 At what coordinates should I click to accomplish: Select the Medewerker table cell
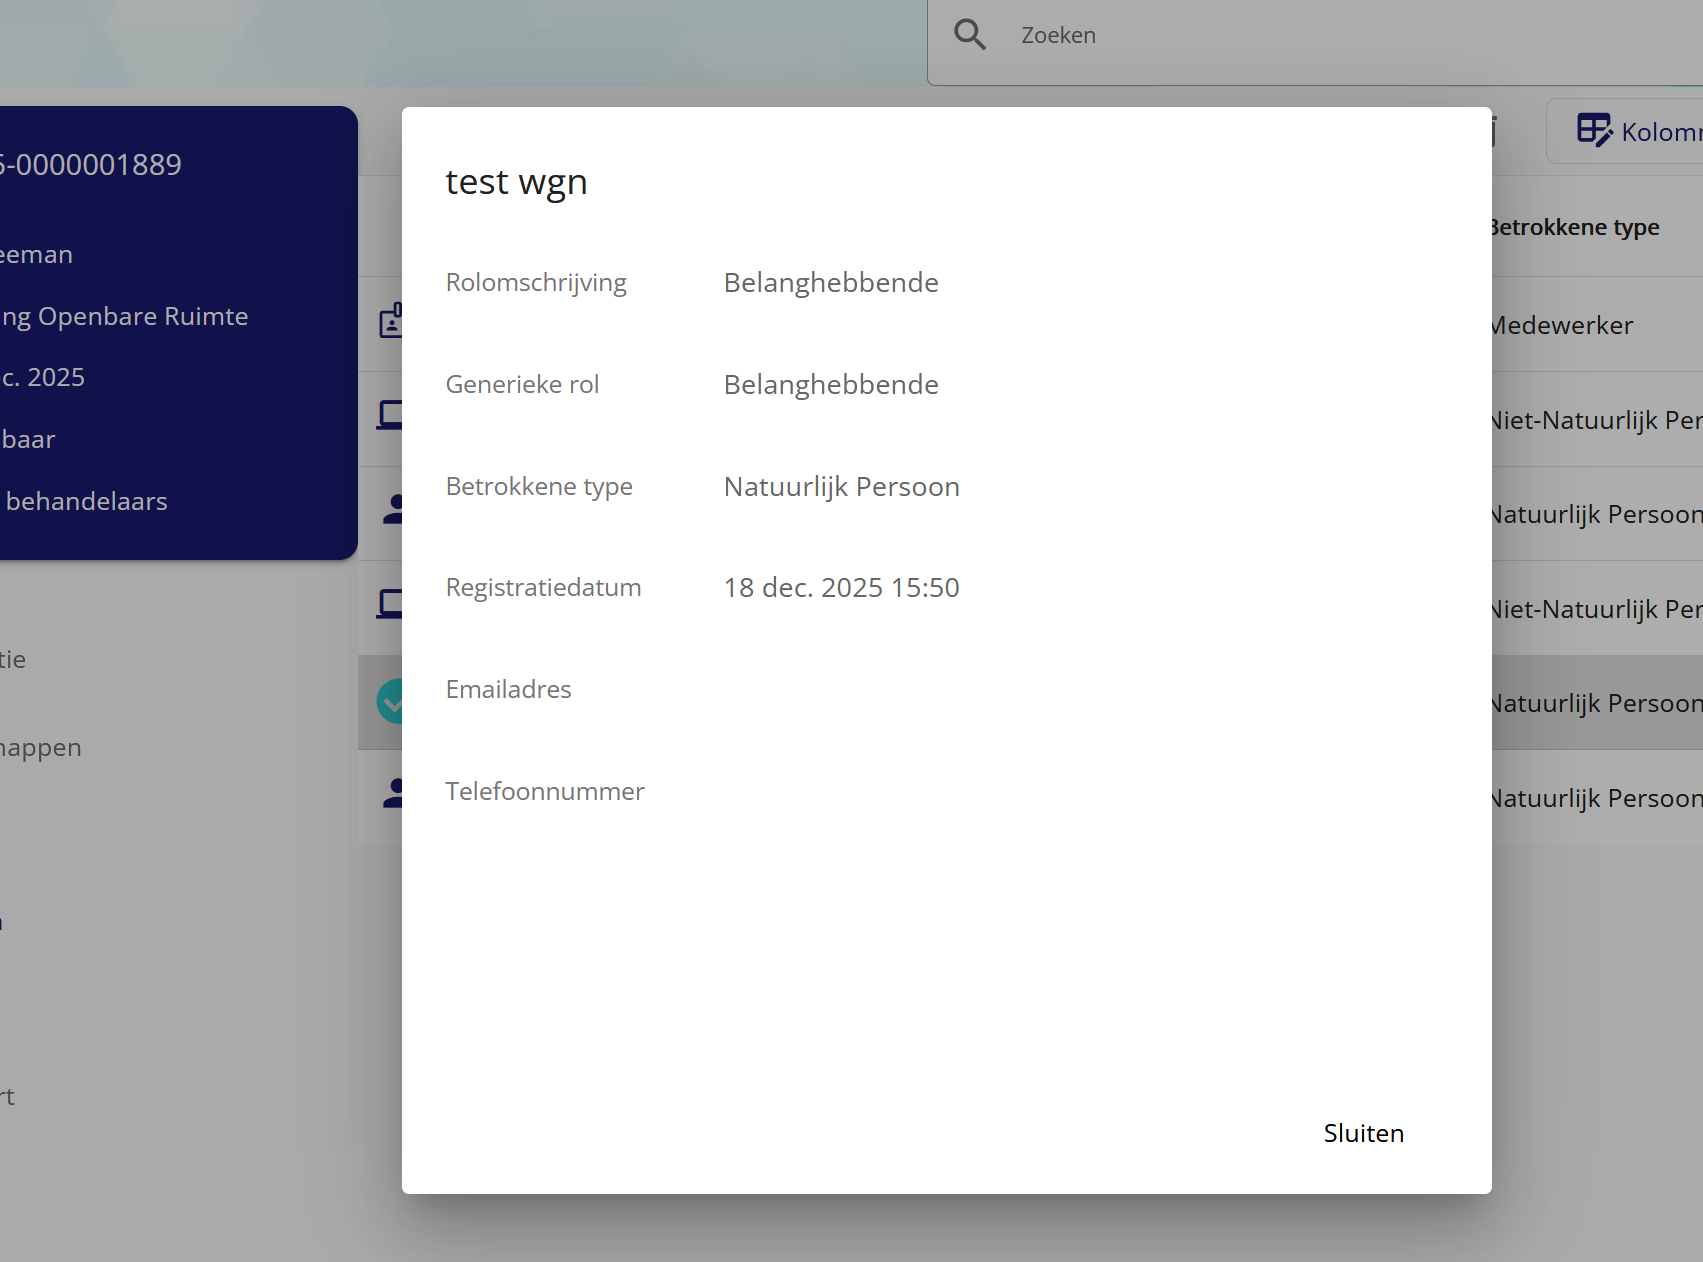(1562, 325)
